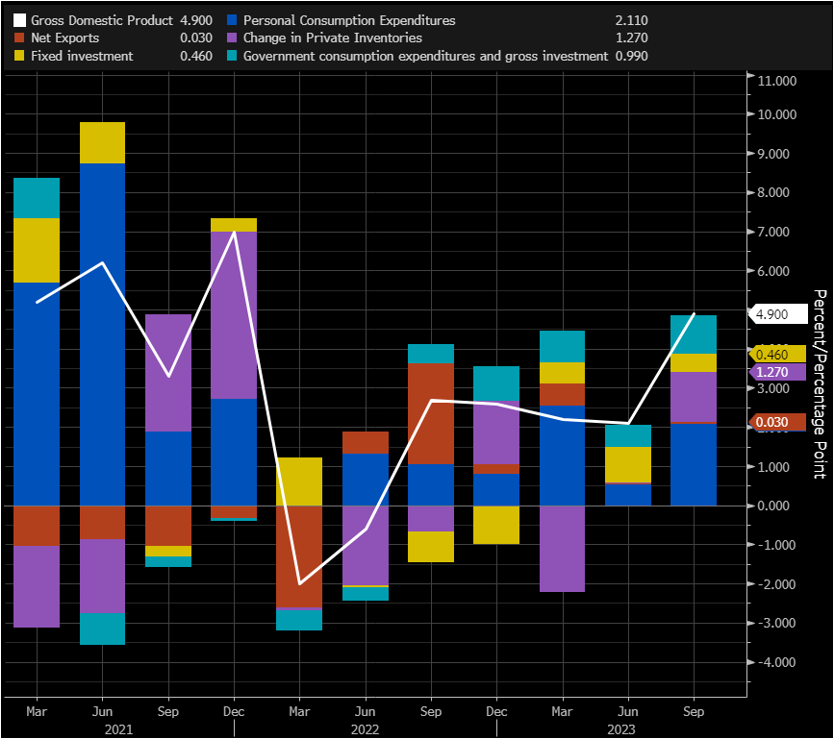Image resolution: width=833 pixels, height=738 pixels.
Task: Select the Net Exports legend label
Action: (x=65, y=38)
